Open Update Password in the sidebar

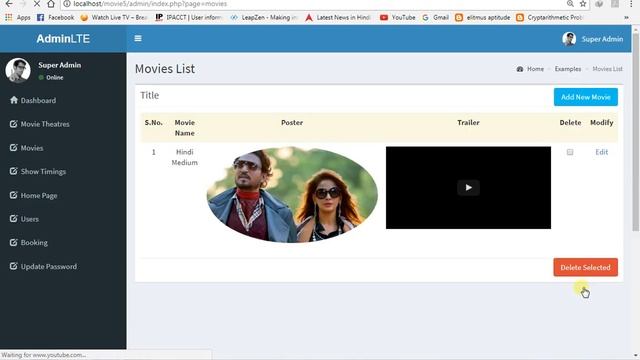click(49, 267)
